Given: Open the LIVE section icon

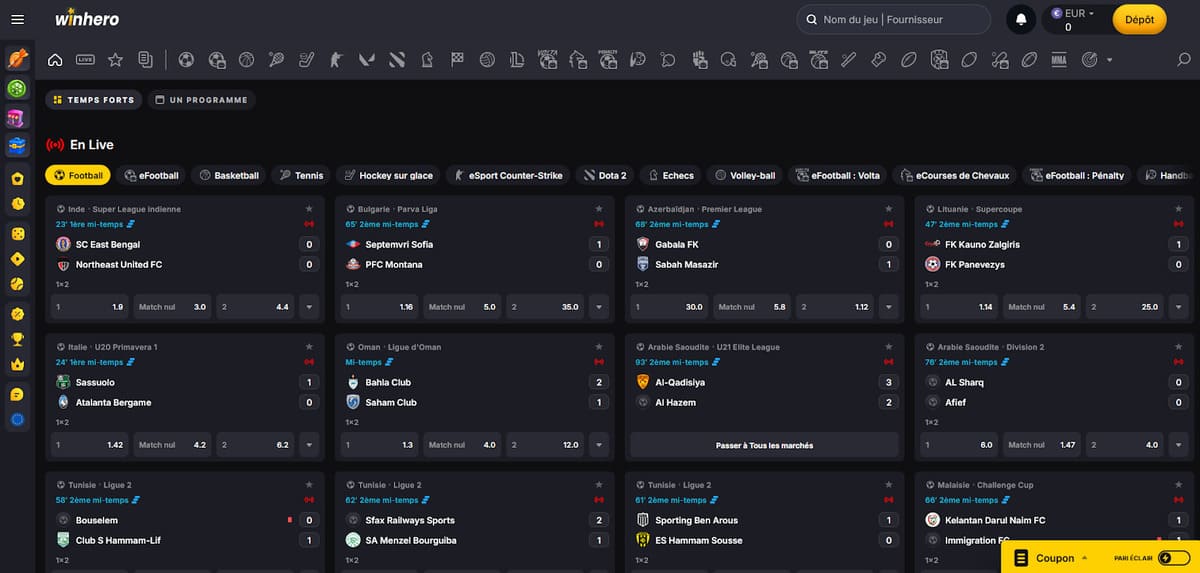Looking at the screenshot, I should click(x=85, y=60).
